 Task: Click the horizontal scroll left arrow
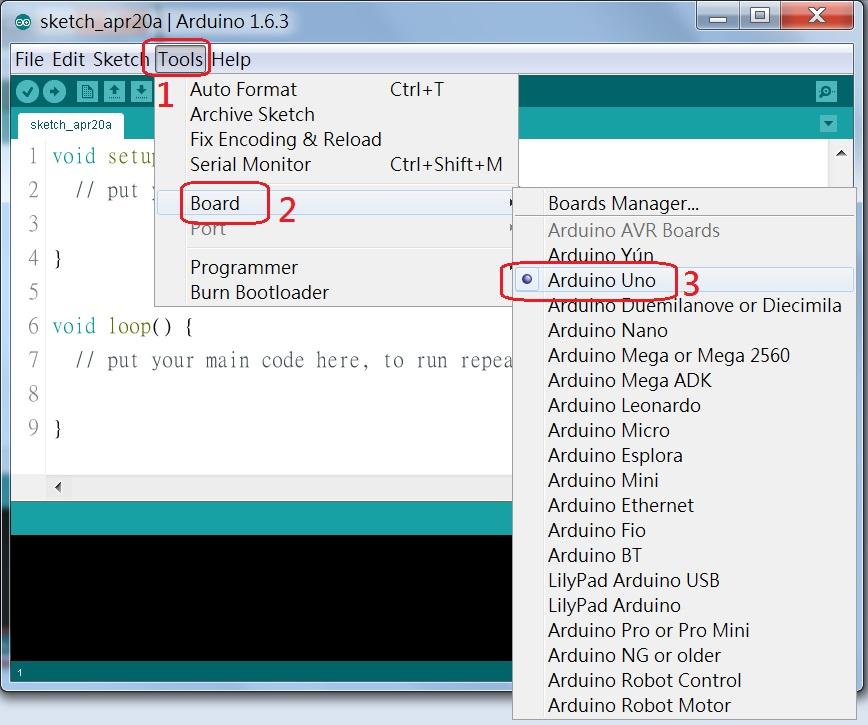(x=58, y=488)
